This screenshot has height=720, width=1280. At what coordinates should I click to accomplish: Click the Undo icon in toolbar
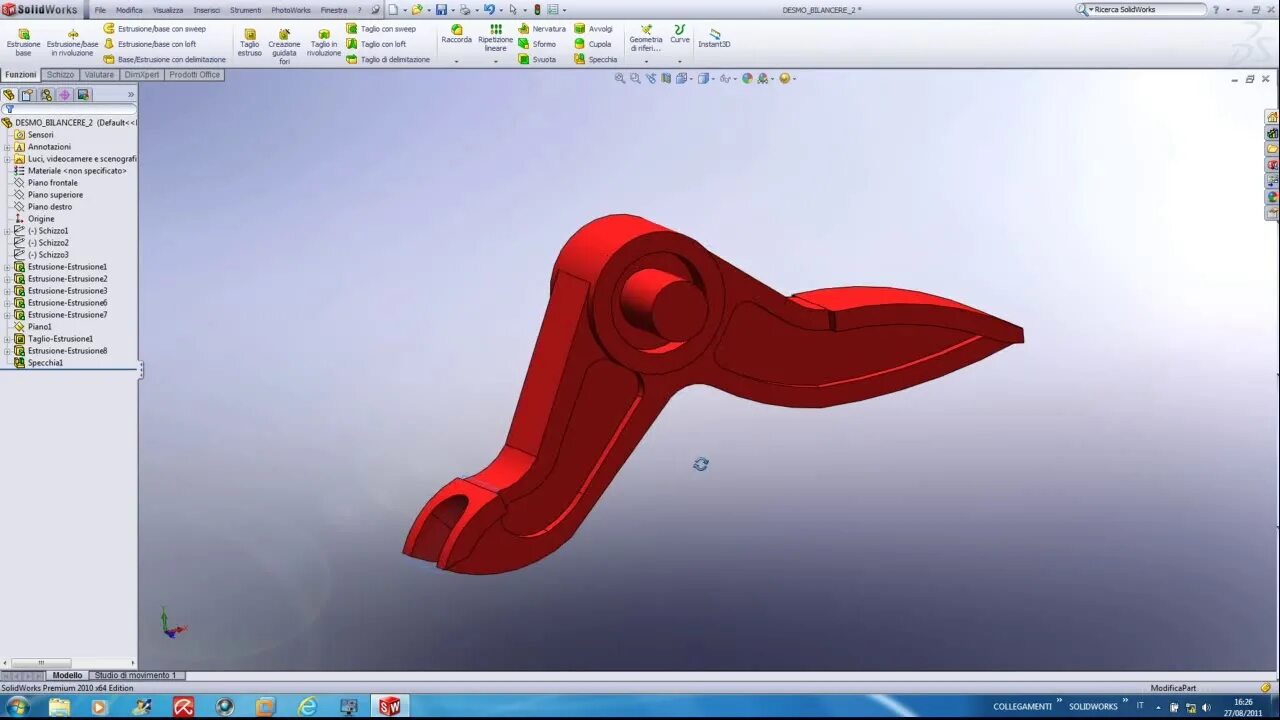pyautogui.click(x=489, y=10)
